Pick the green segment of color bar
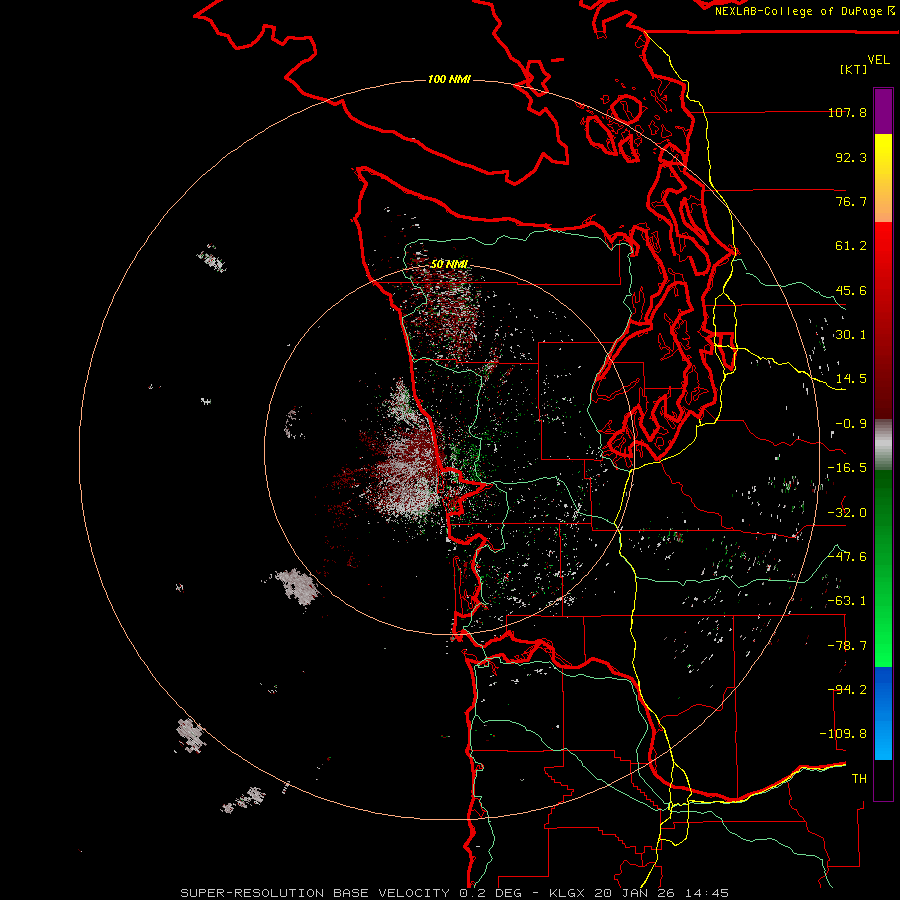900x900 pixels. pyautogui.click(x=883, y=568)
